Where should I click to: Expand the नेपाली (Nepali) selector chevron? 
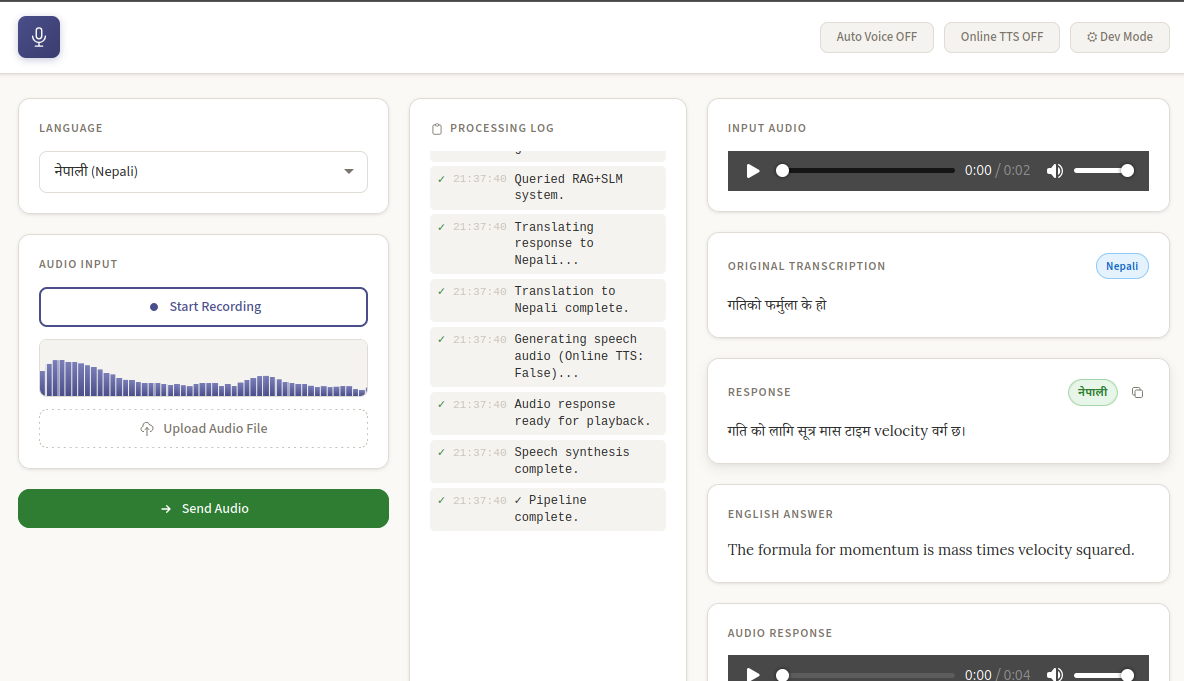click(x=349, y=172)
